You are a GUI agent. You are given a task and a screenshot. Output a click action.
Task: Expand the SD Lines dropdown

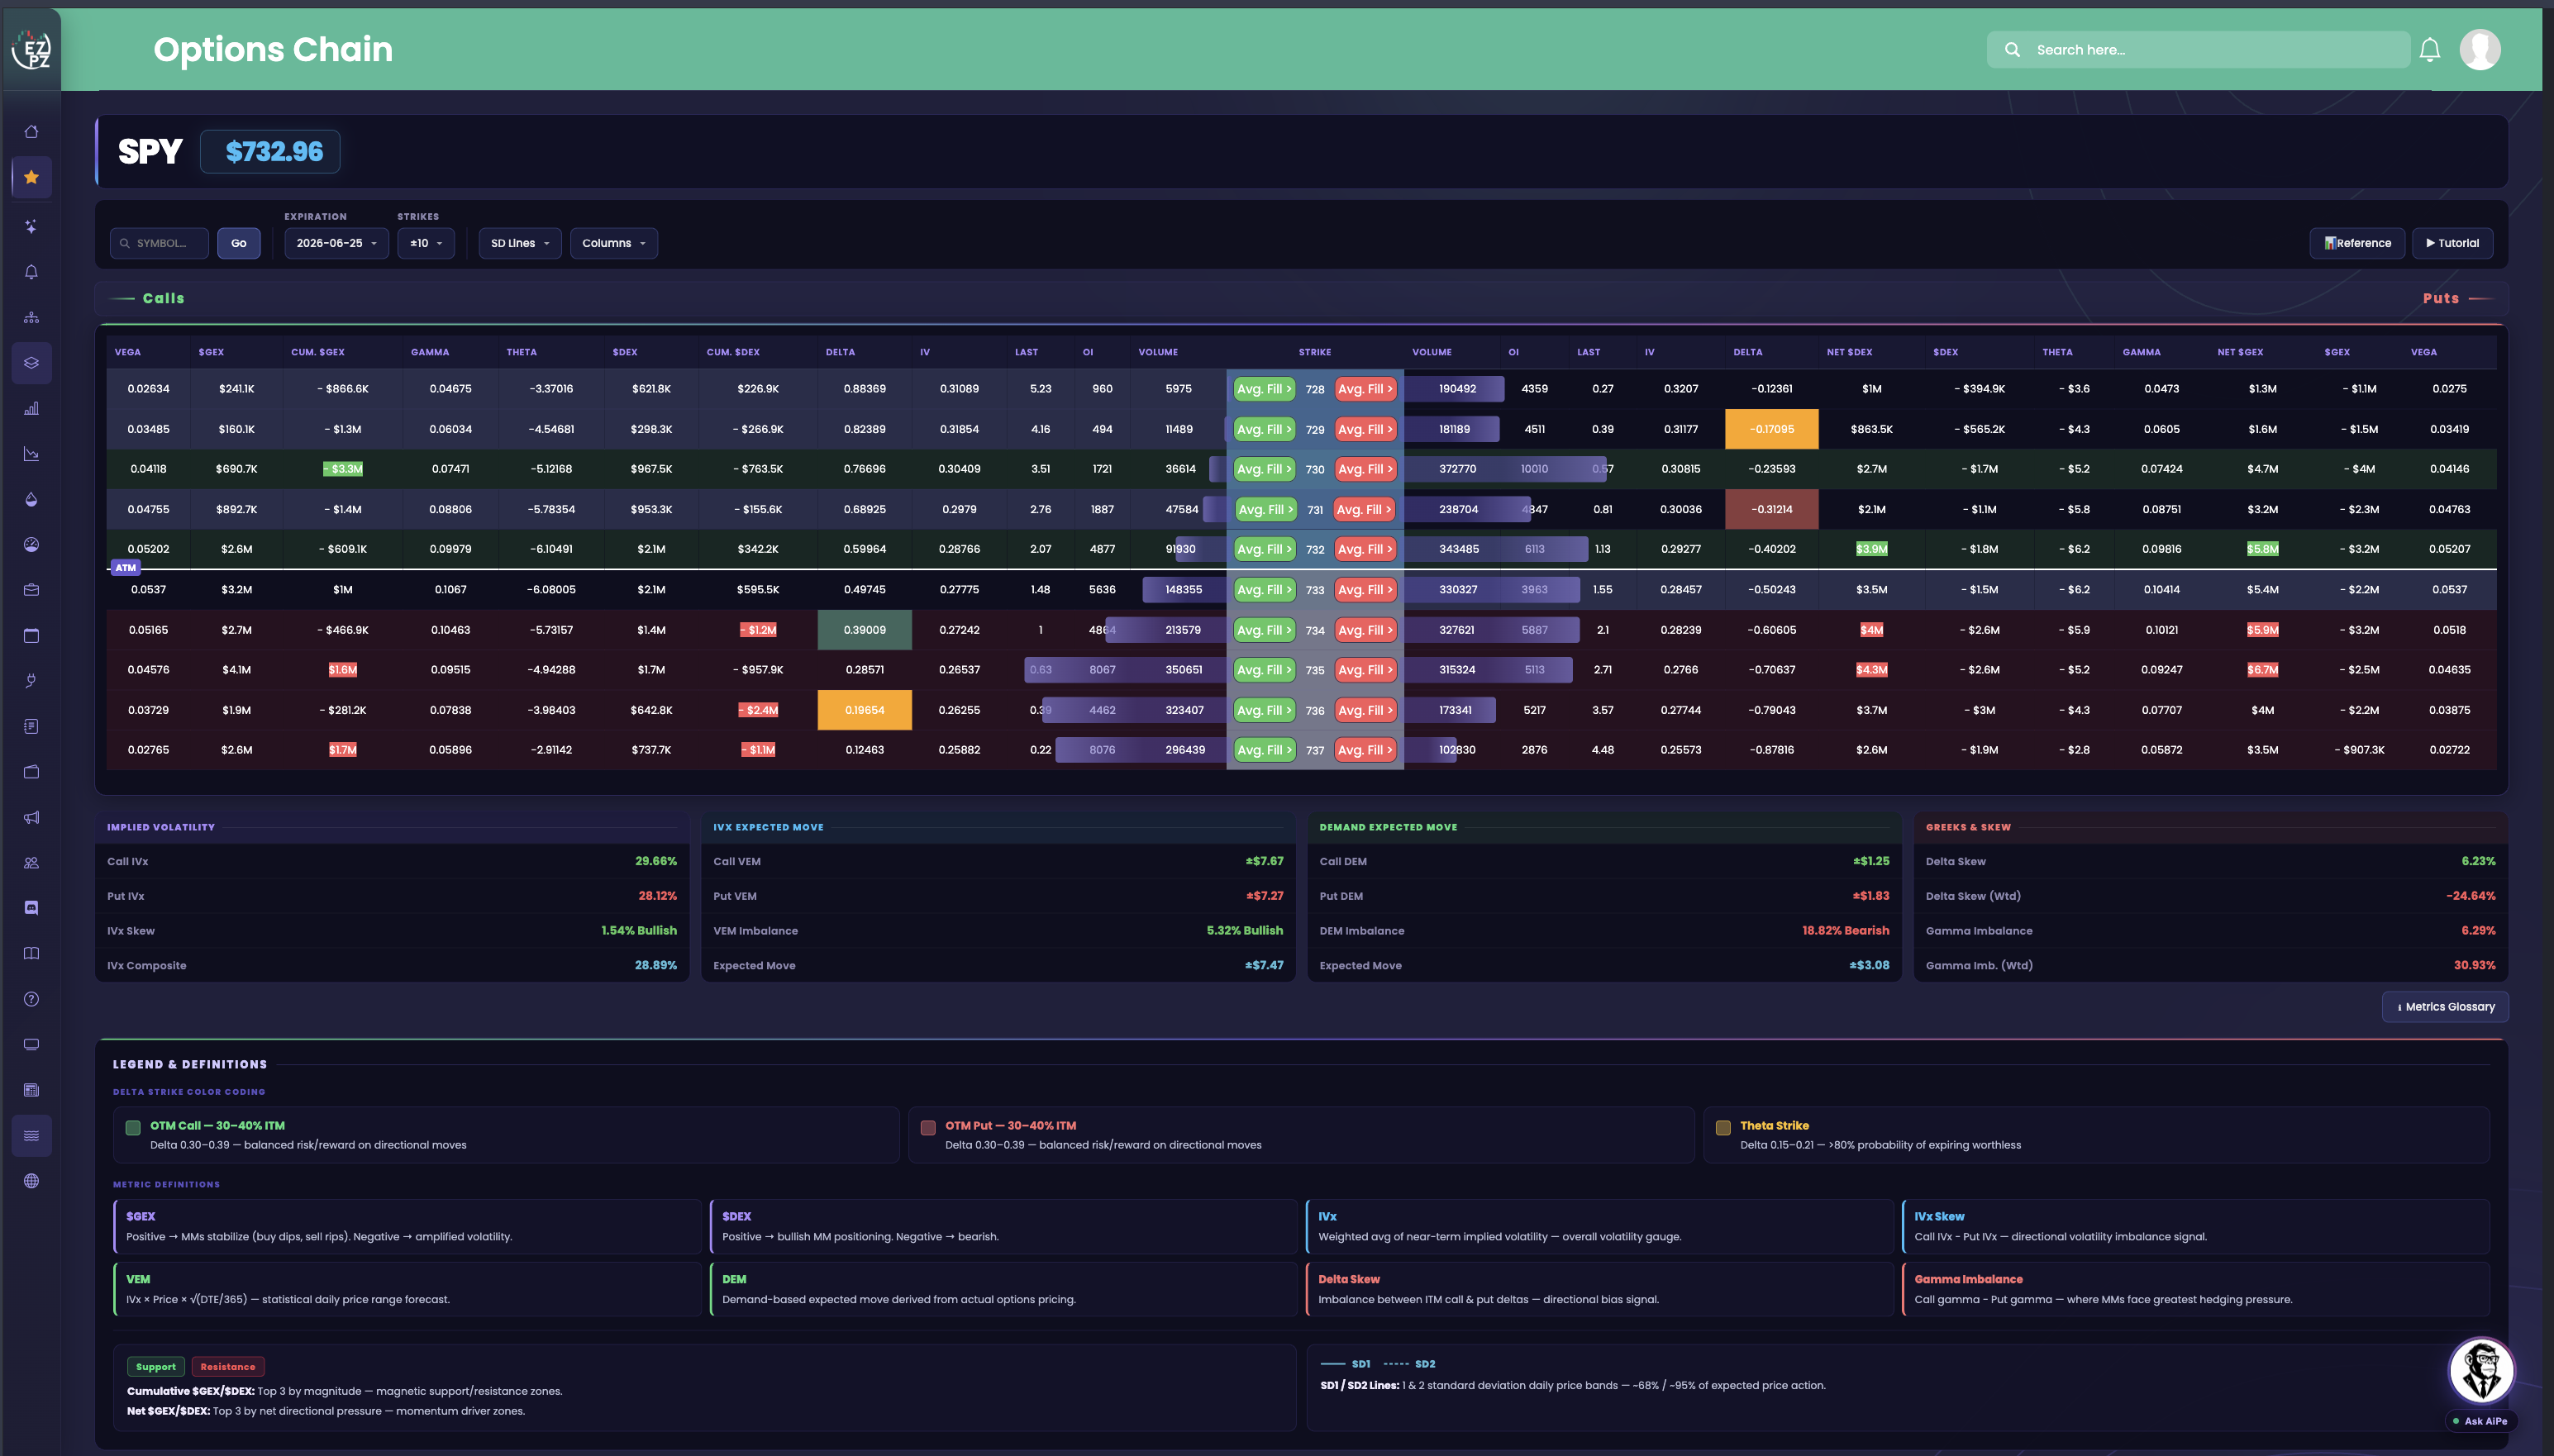pos(520,243)
